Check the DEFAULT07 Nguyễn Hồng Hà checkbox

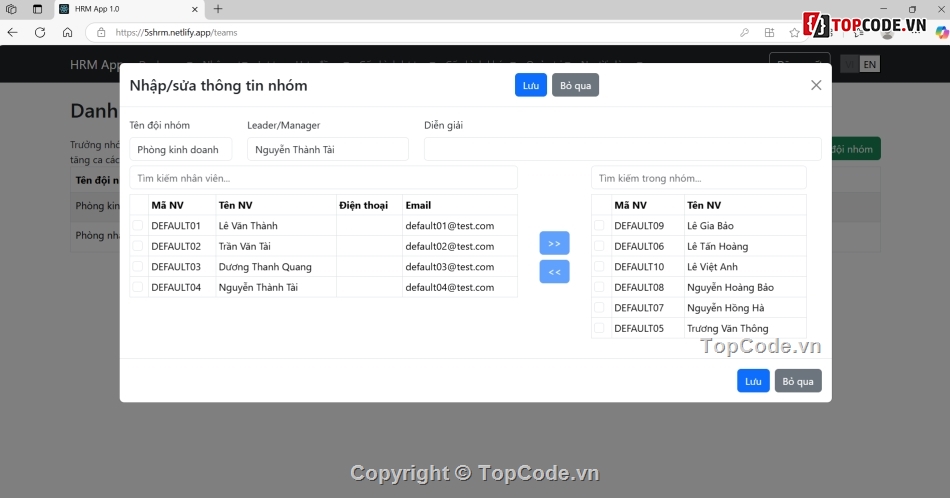599,308
